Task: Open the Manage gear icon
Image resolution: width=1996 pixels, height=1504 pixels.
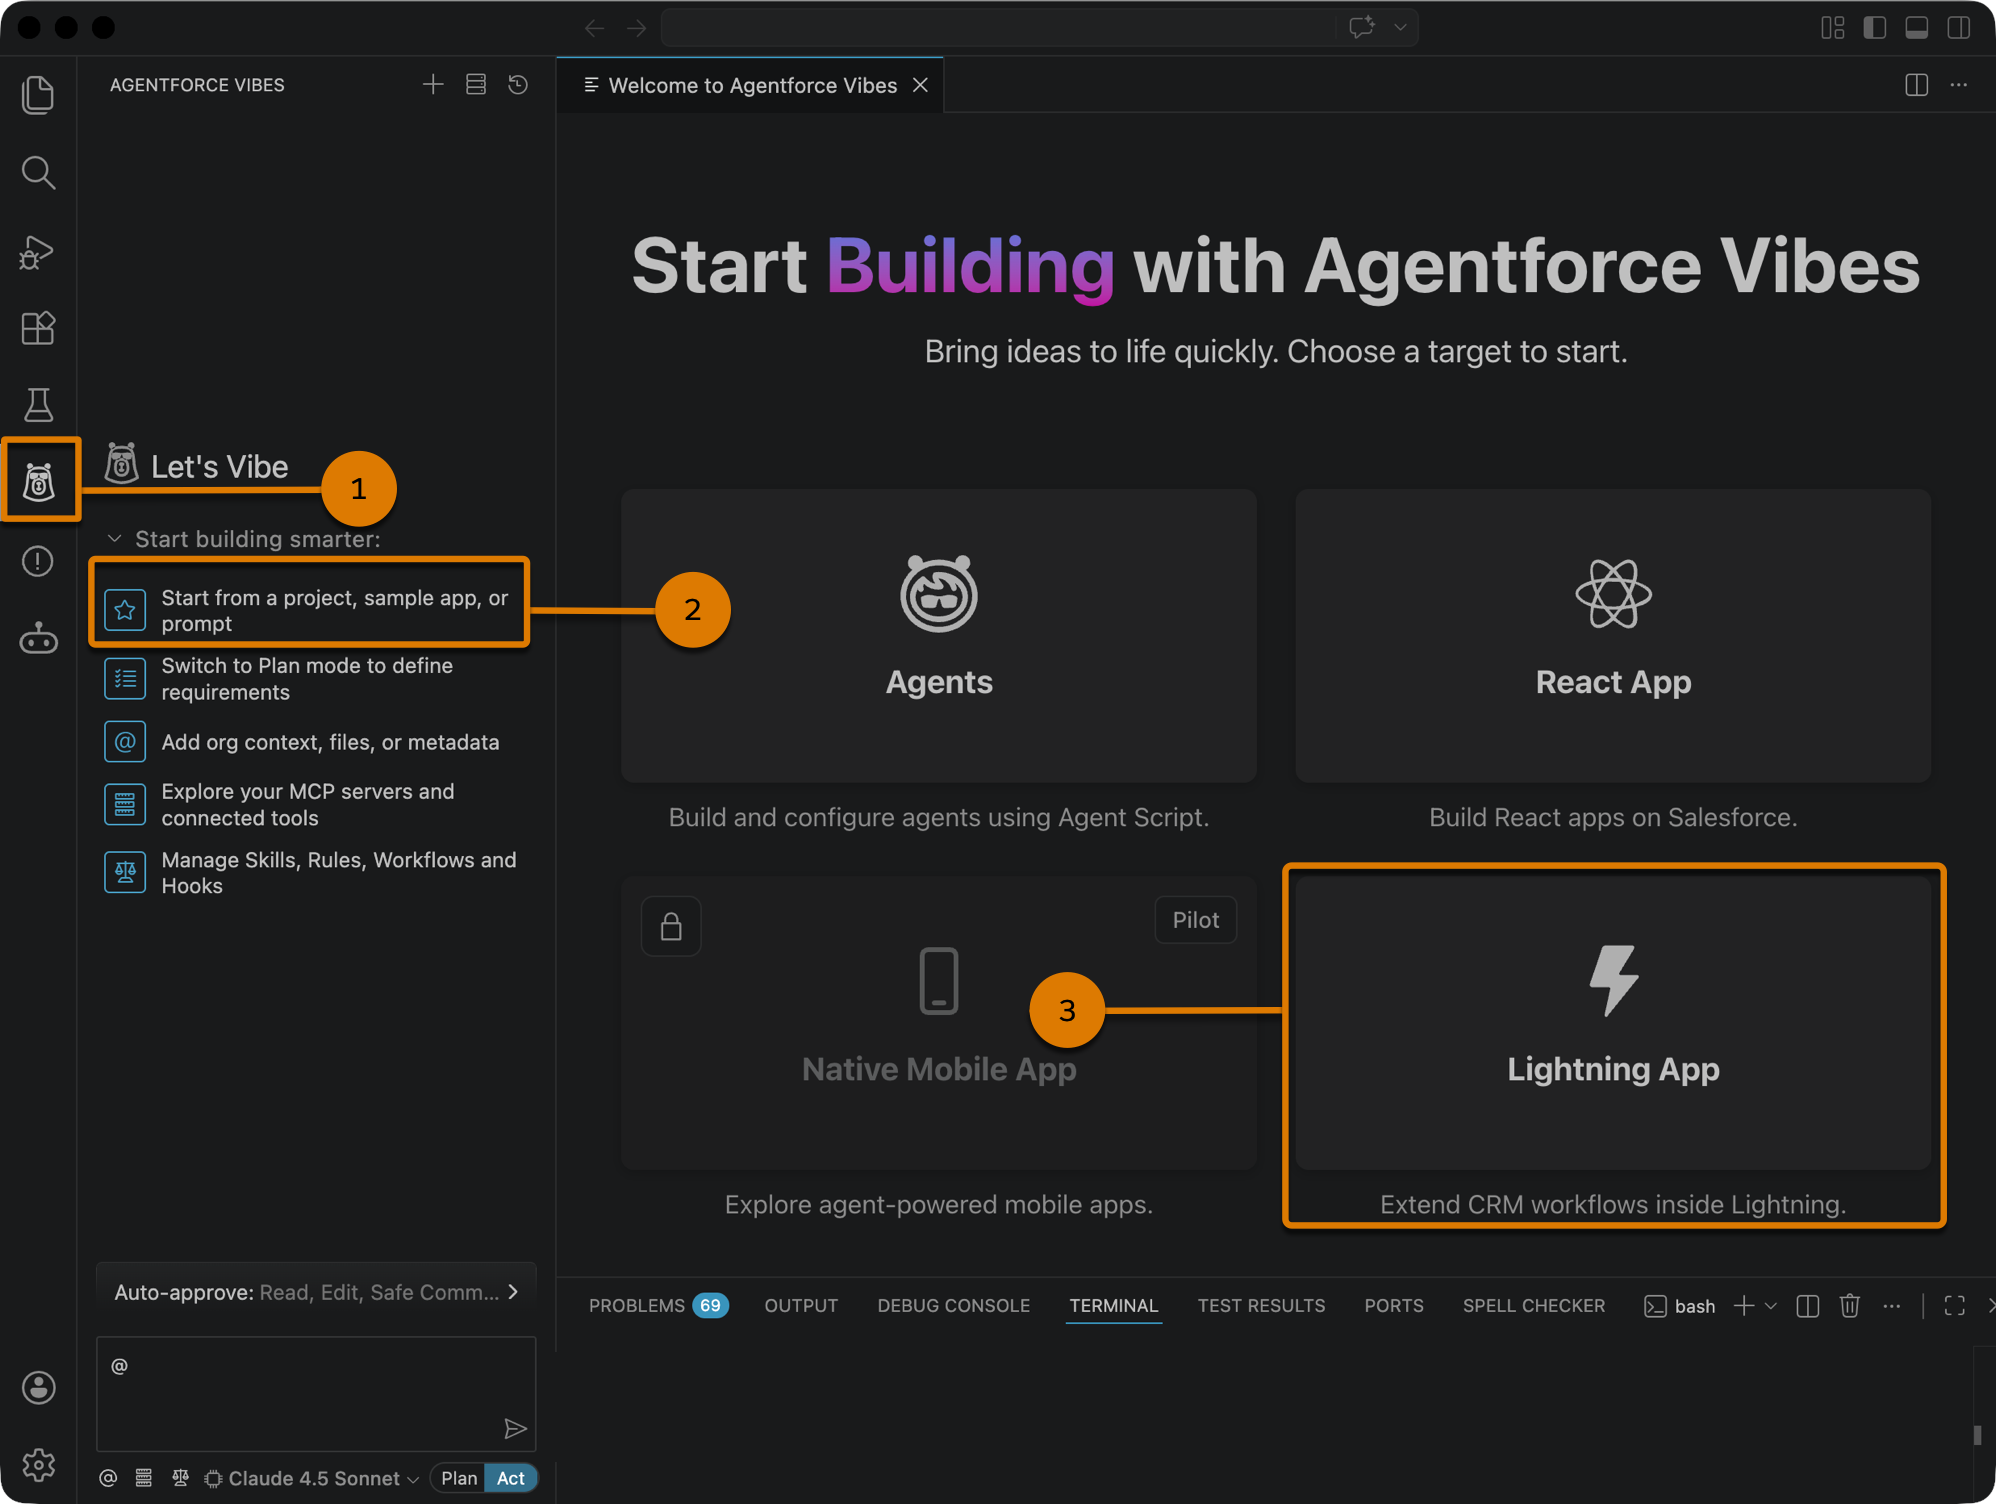Action: click(x=38, y=1464)
